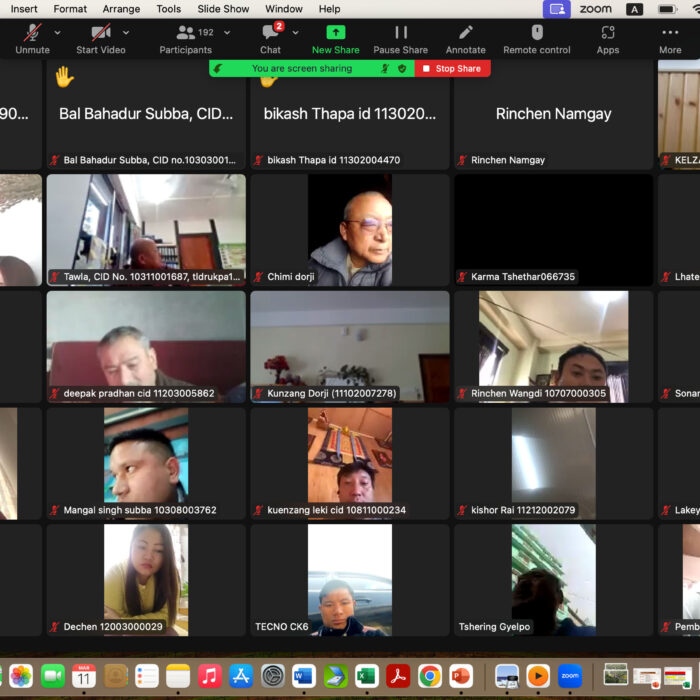
Task: Select Tshering Gyelpo video tile
Action: tap(553, 580)
